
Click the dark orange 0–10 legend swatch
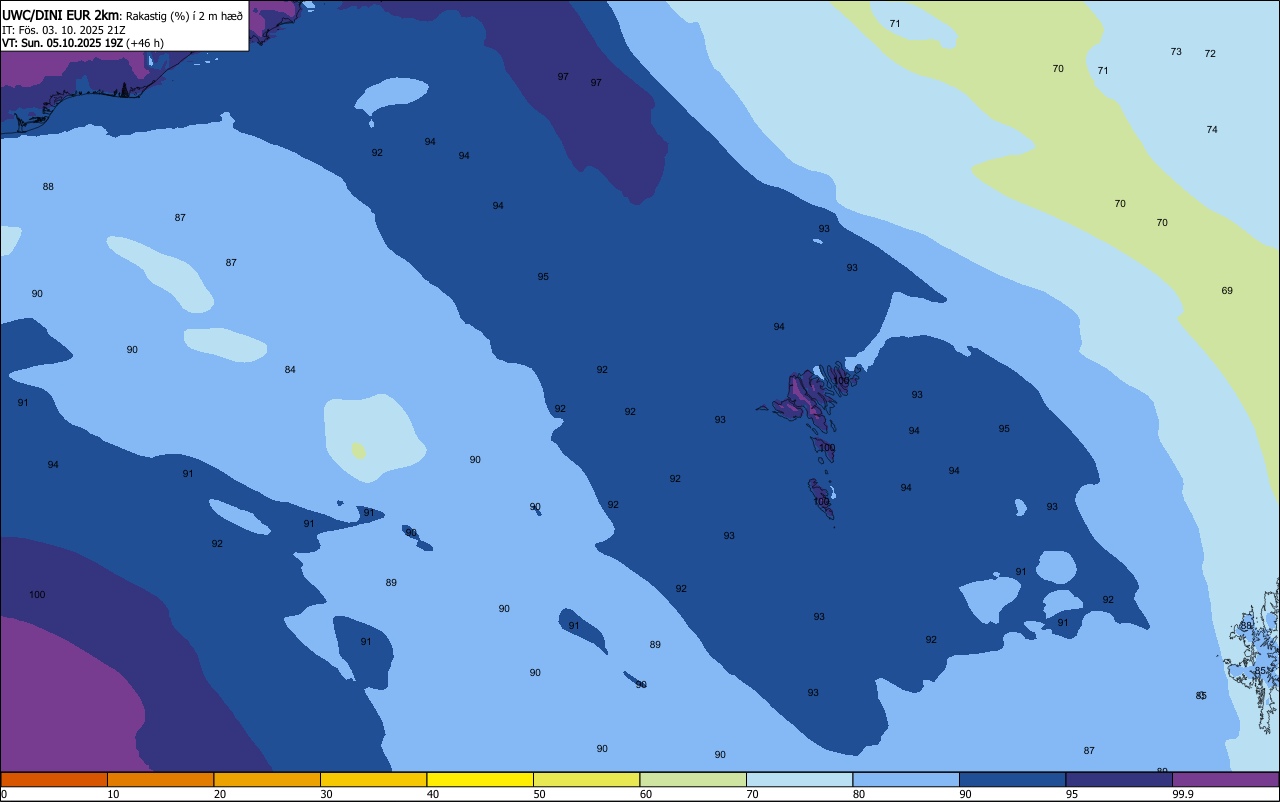tap(54, 779)
